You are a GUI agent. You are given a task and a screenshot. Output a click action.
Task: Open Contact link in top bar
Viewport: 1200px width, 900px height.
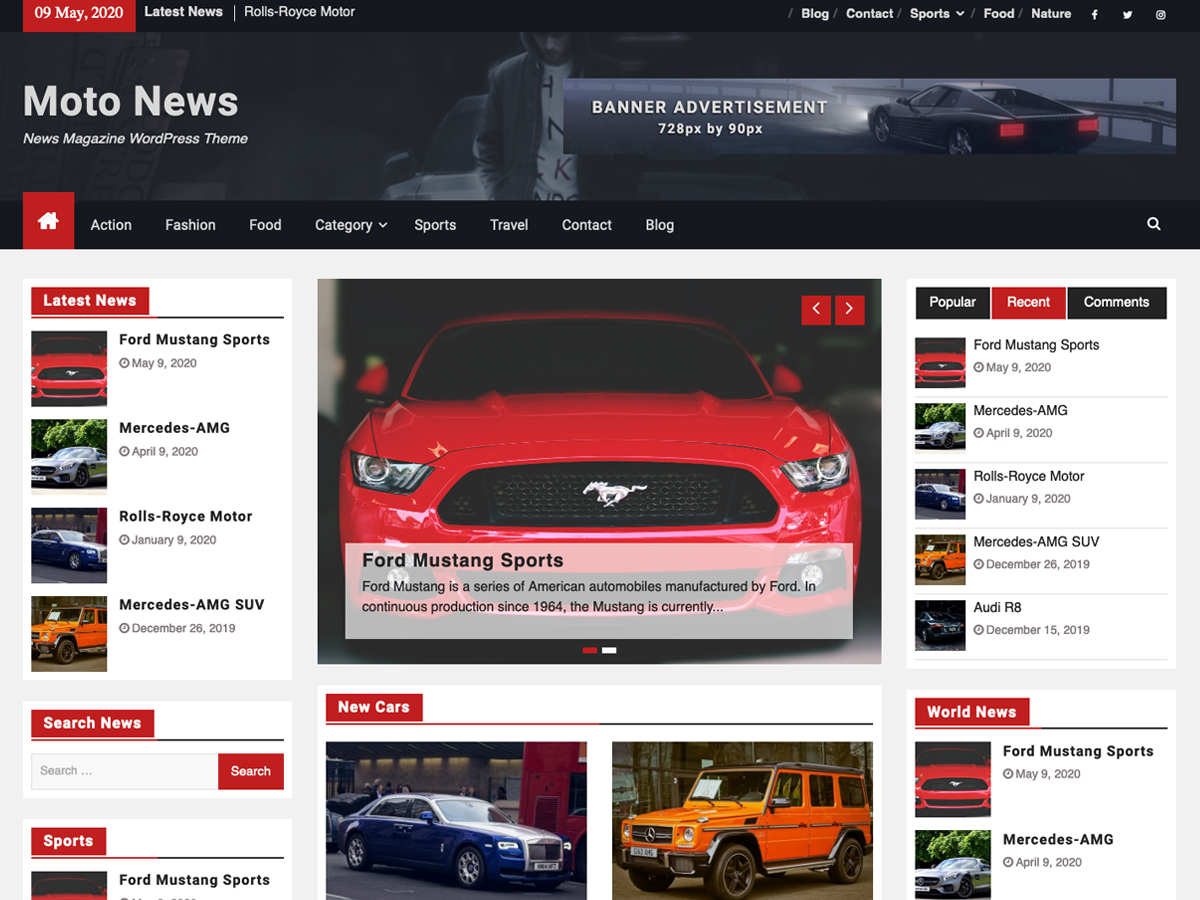tap(869, 14)
